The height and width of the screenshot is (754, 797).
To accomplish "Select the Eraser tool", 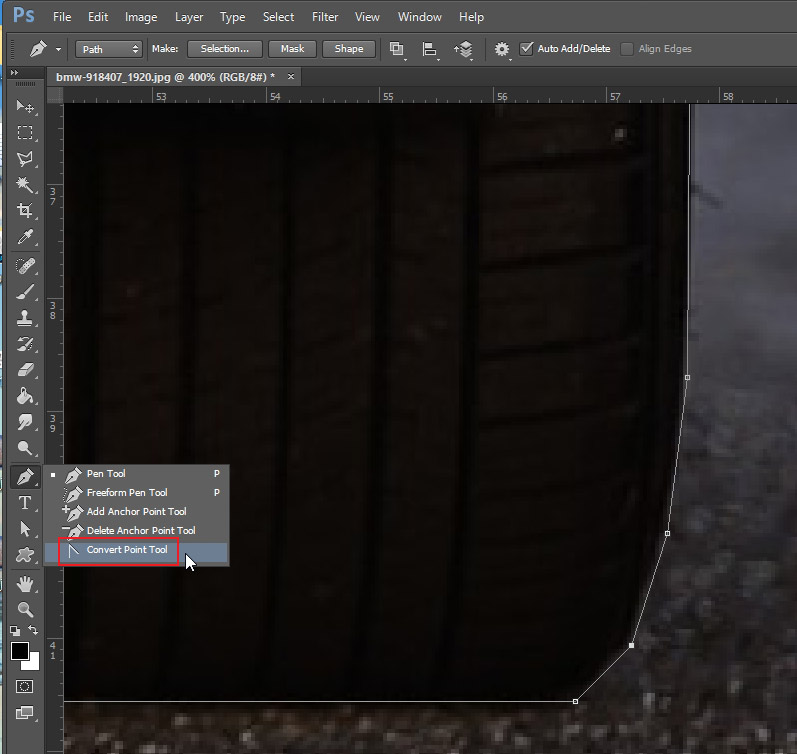I will click(x=25, y=370).
